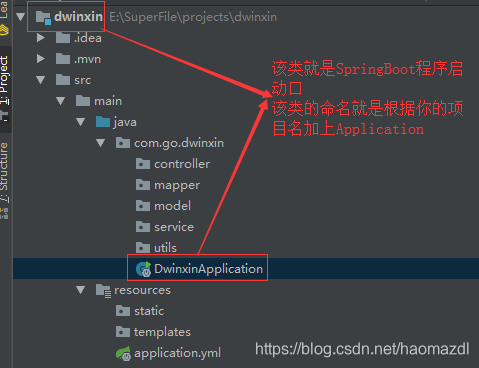
Task: Select the static folder name
Action: (x=149, y=311)
